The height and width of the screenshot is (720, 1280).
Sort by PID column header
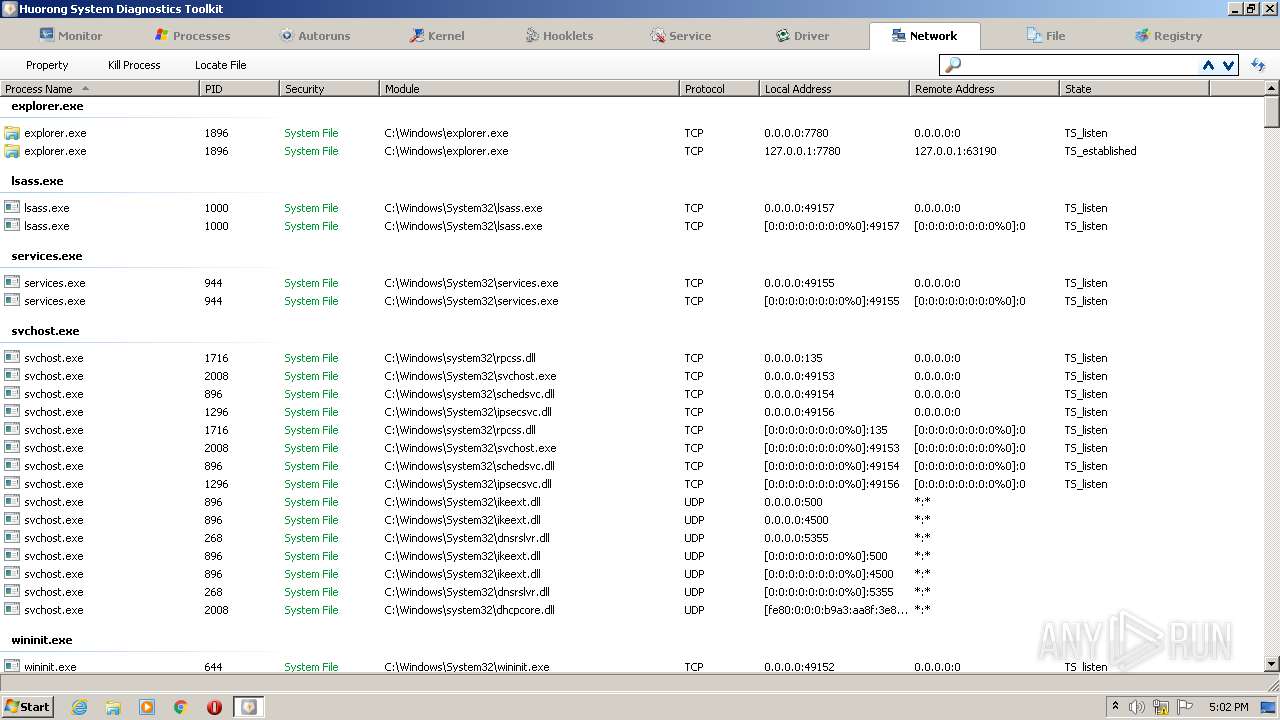point(239,89)
